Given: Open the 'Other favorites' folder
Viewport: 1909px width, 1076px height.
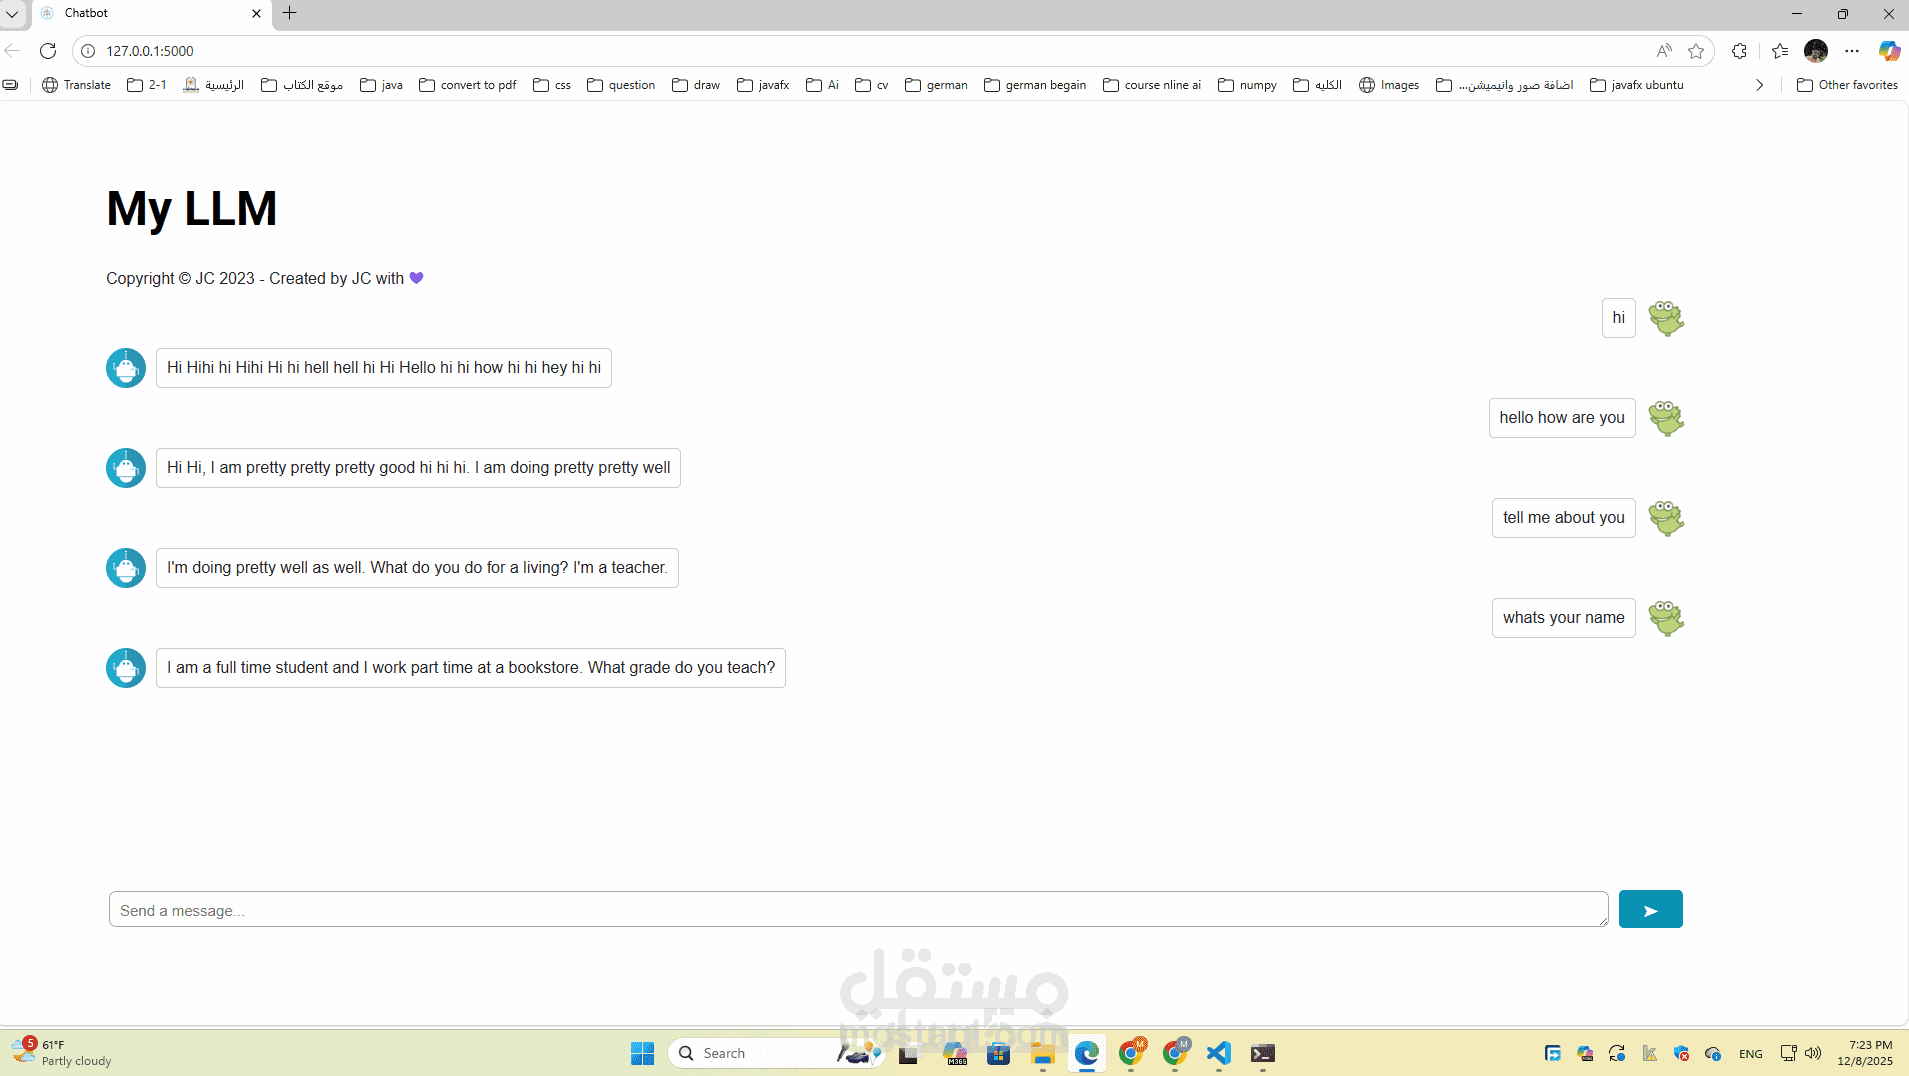Looking at the screenshot, I should point(1847,85).
